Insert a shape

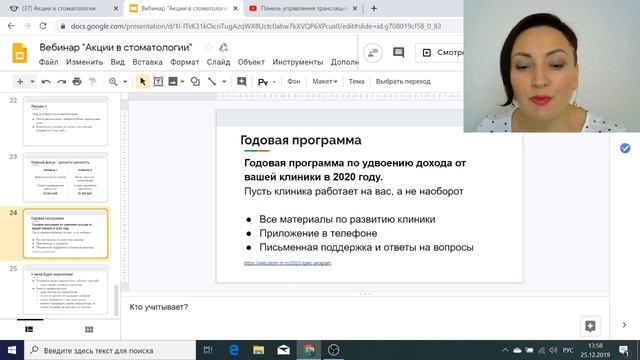[x=196, y=82]
